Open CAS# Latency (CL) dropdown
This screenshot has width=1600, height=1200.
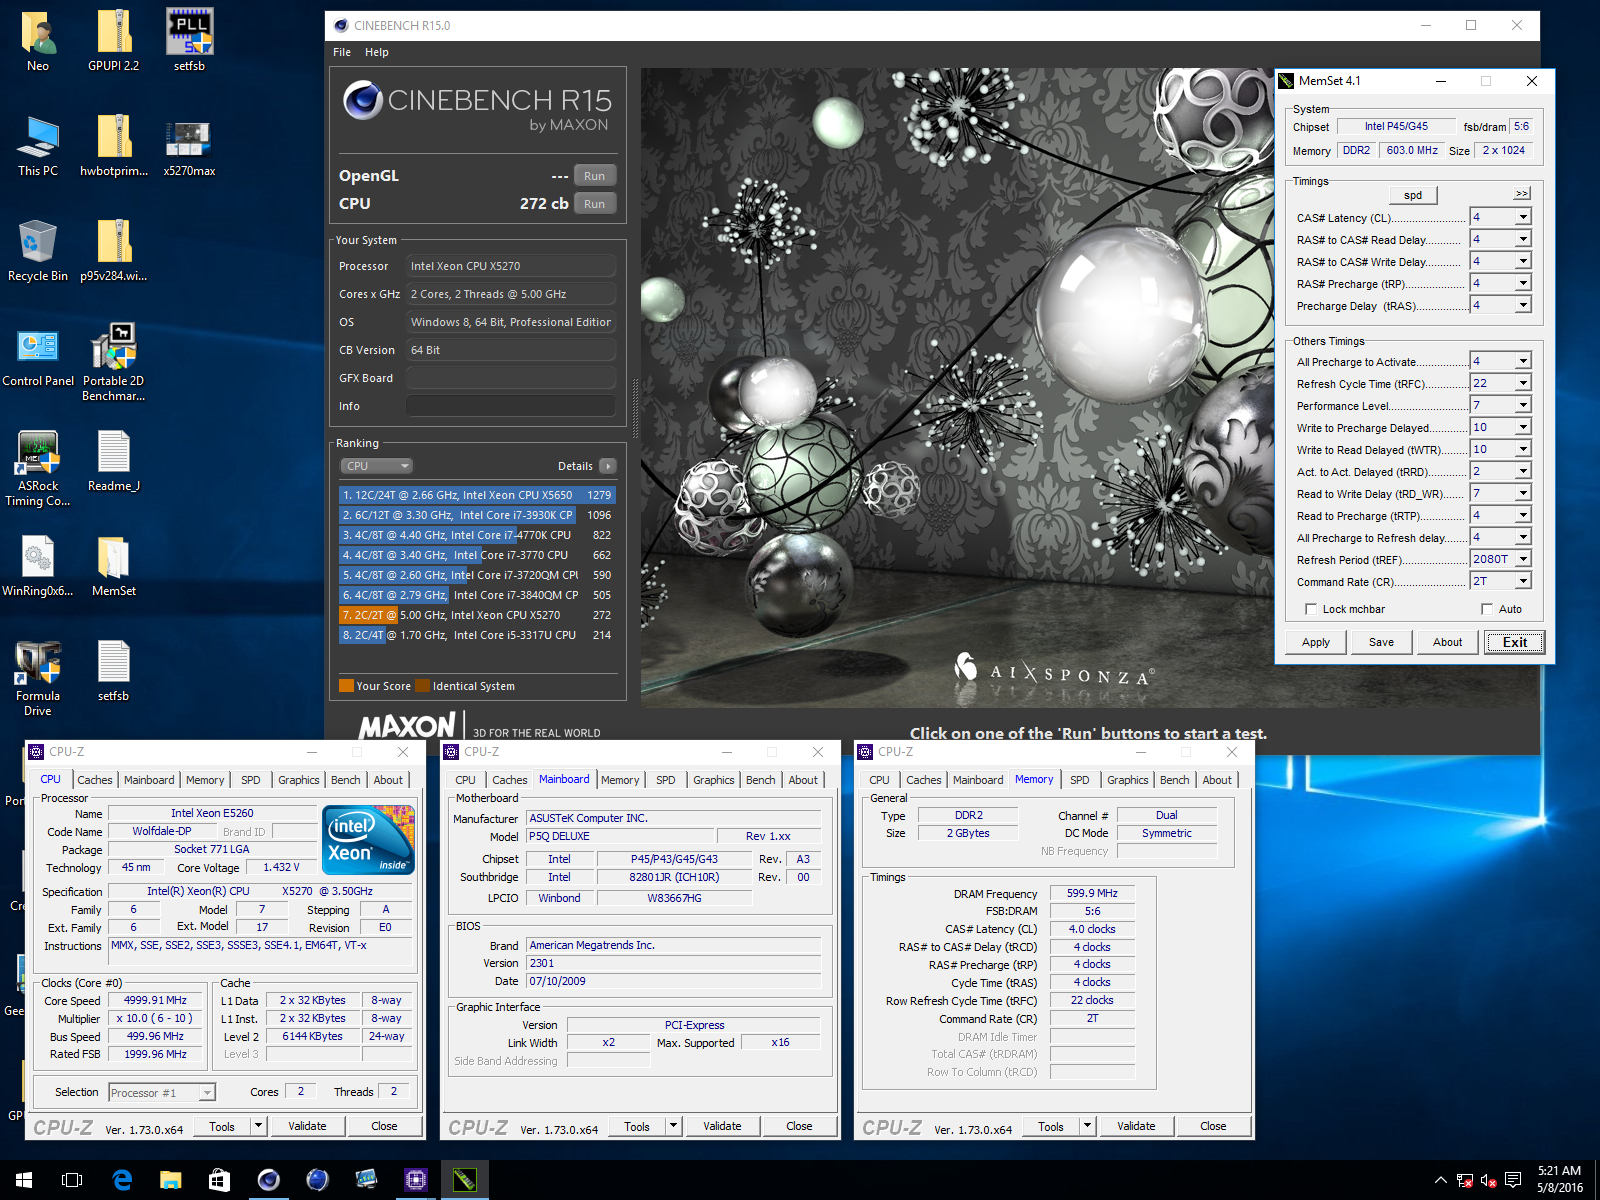click(1523, 217)
